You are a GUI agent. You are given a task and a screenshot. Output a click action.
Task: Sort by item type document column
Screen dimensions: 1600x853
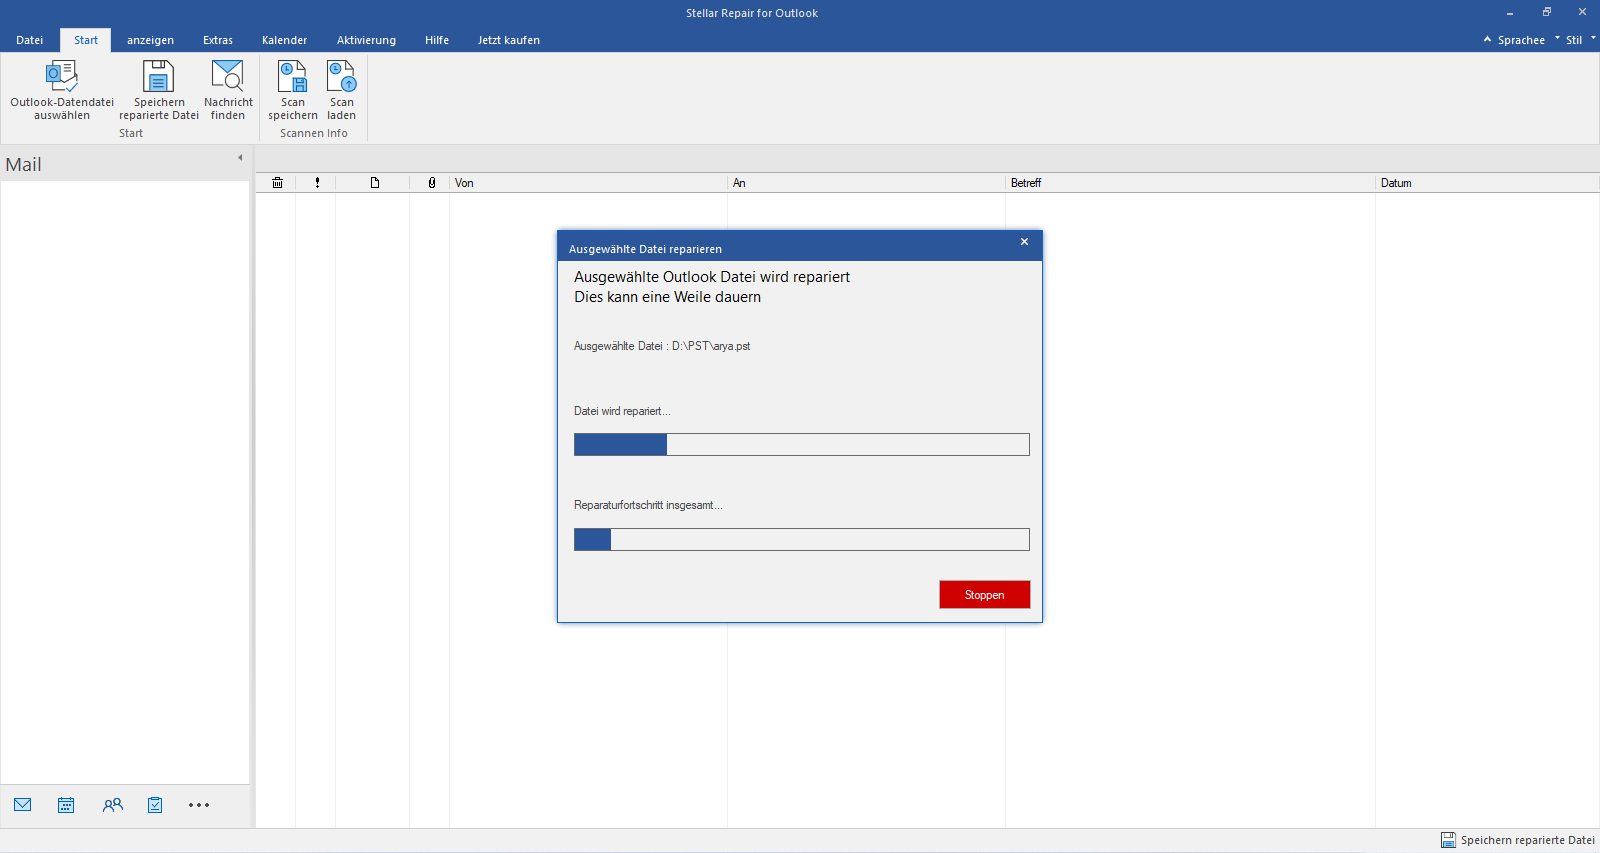pos(375,183)
